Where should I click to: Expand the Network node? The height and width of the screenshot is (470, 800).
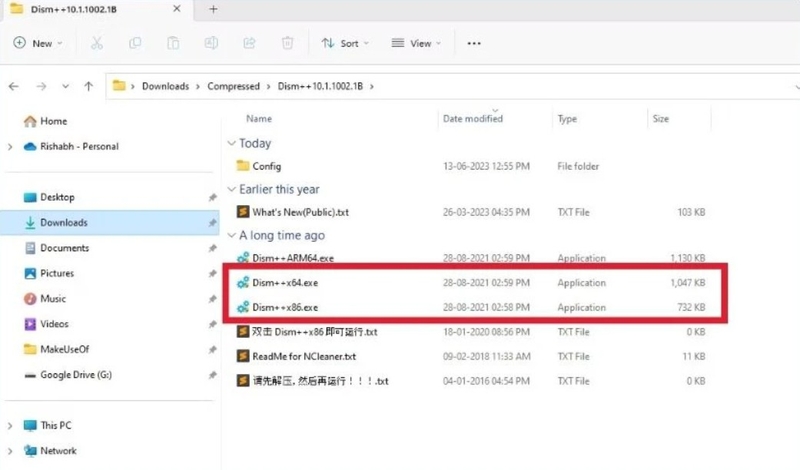click(10, 451)
